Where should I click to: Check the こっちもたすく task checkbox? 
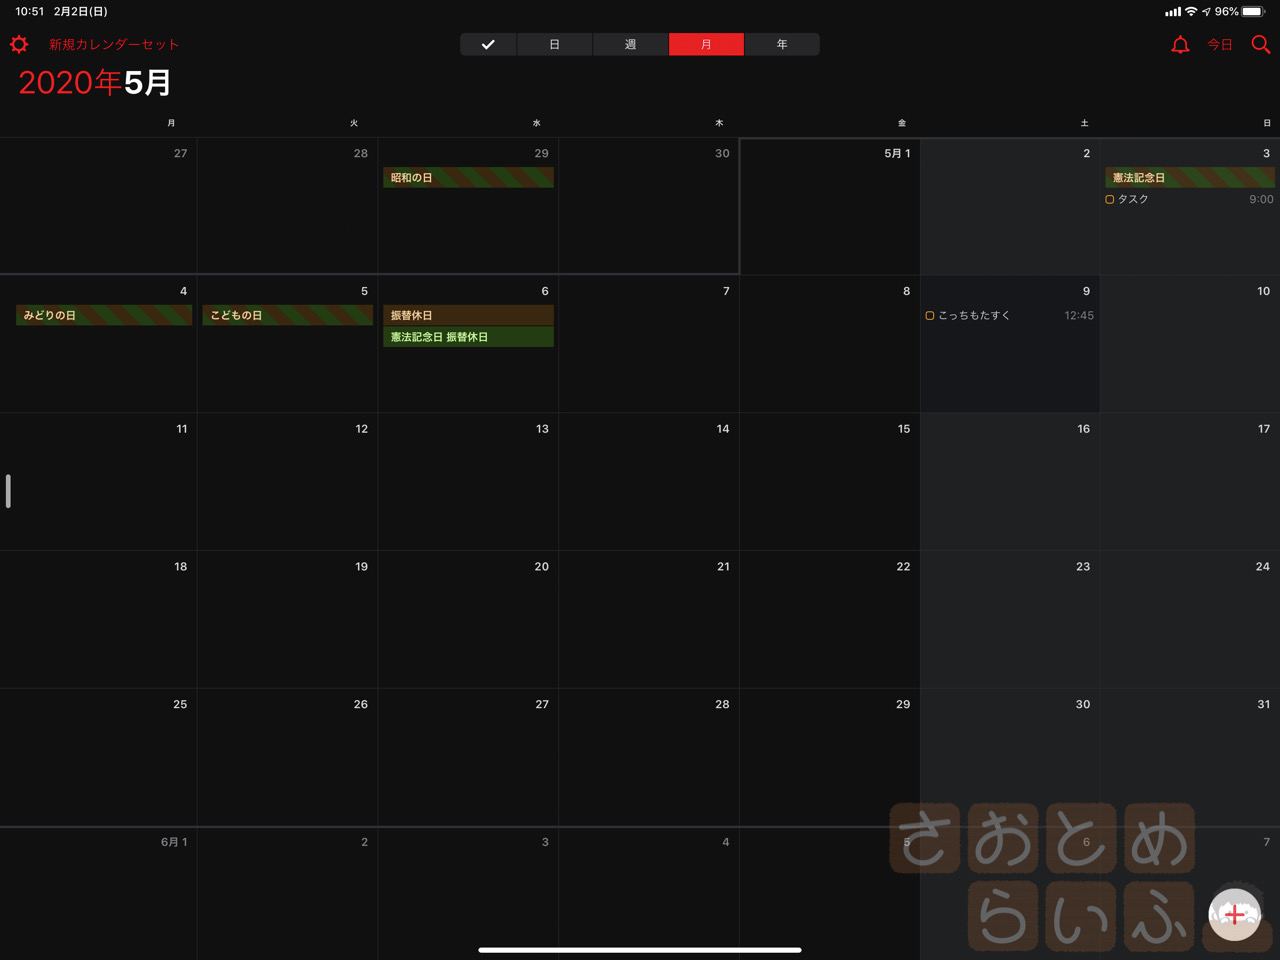point(930,315)
